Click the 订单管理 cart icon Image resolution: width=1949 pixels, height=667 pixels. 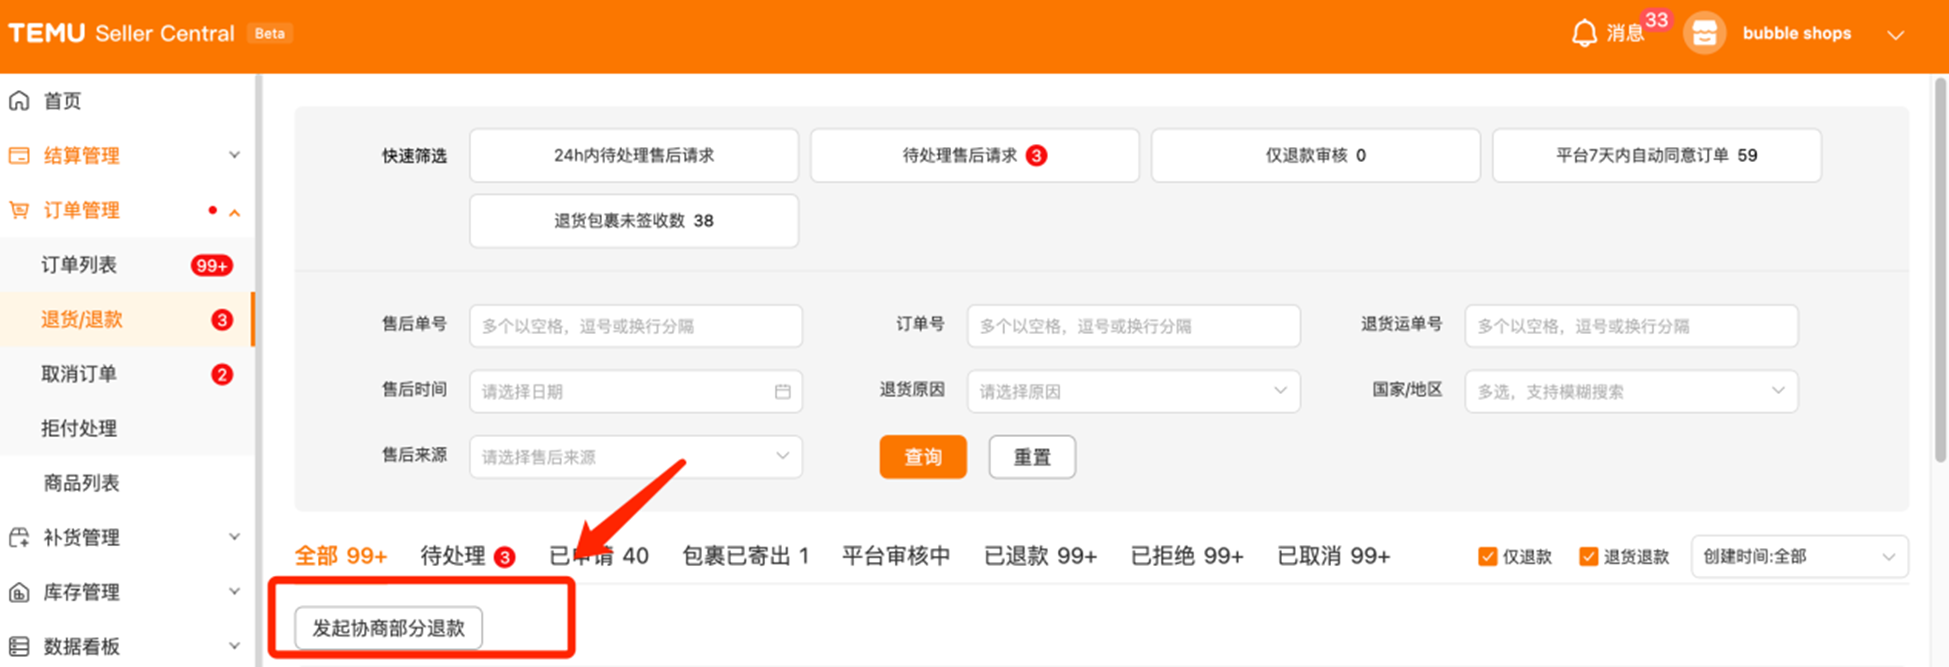[x=19, y=211]
